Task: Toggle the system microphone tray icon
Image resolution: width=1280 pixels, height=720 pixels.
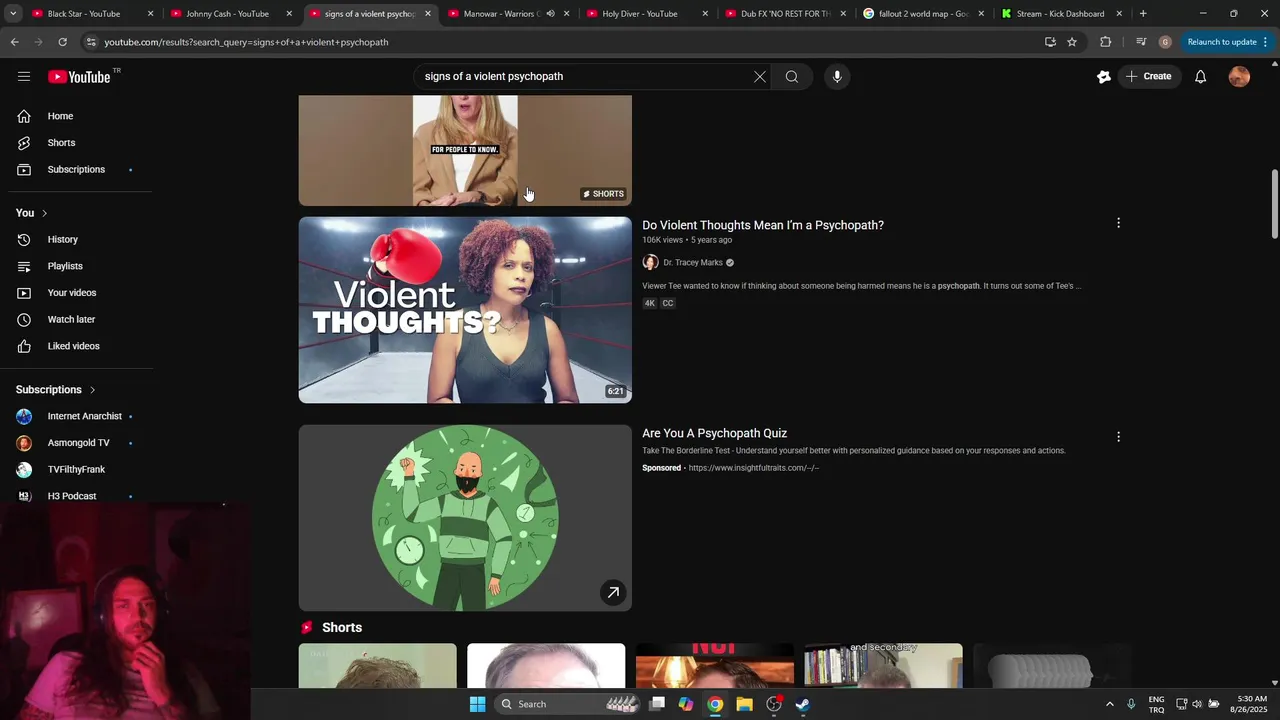Action: click(1131, 704)
